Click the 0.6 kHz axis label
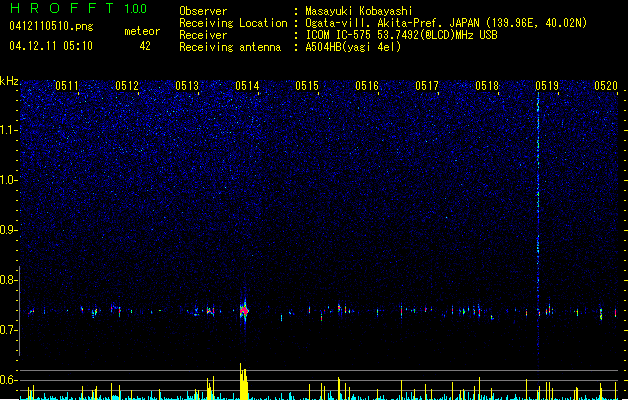Image resolution: width=629 pixels, height=400 pixels. (9, 380)
